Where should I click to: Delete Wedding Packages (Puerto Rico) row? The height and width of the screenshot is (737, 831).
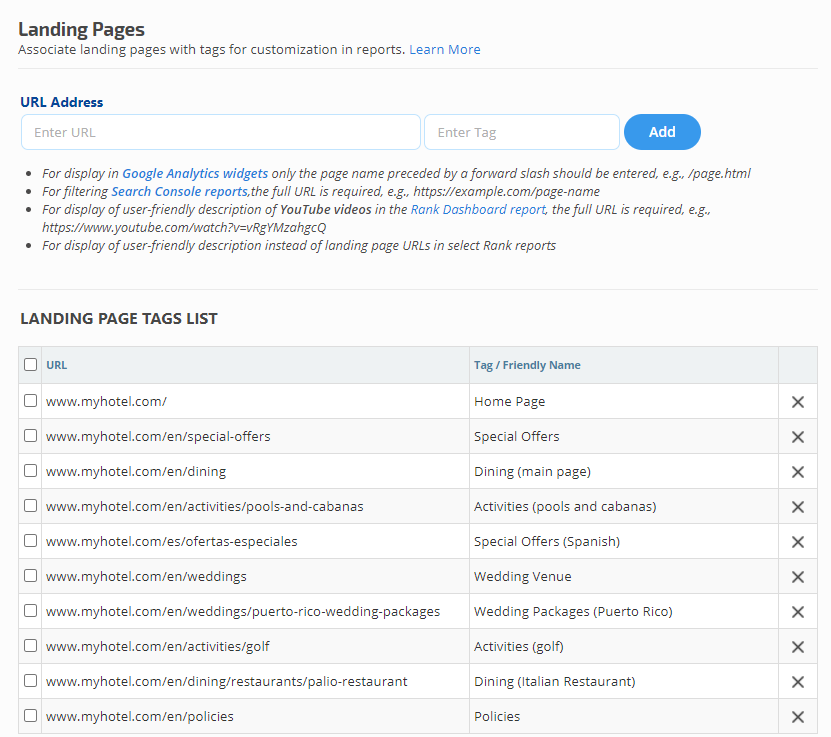[798, 612]
